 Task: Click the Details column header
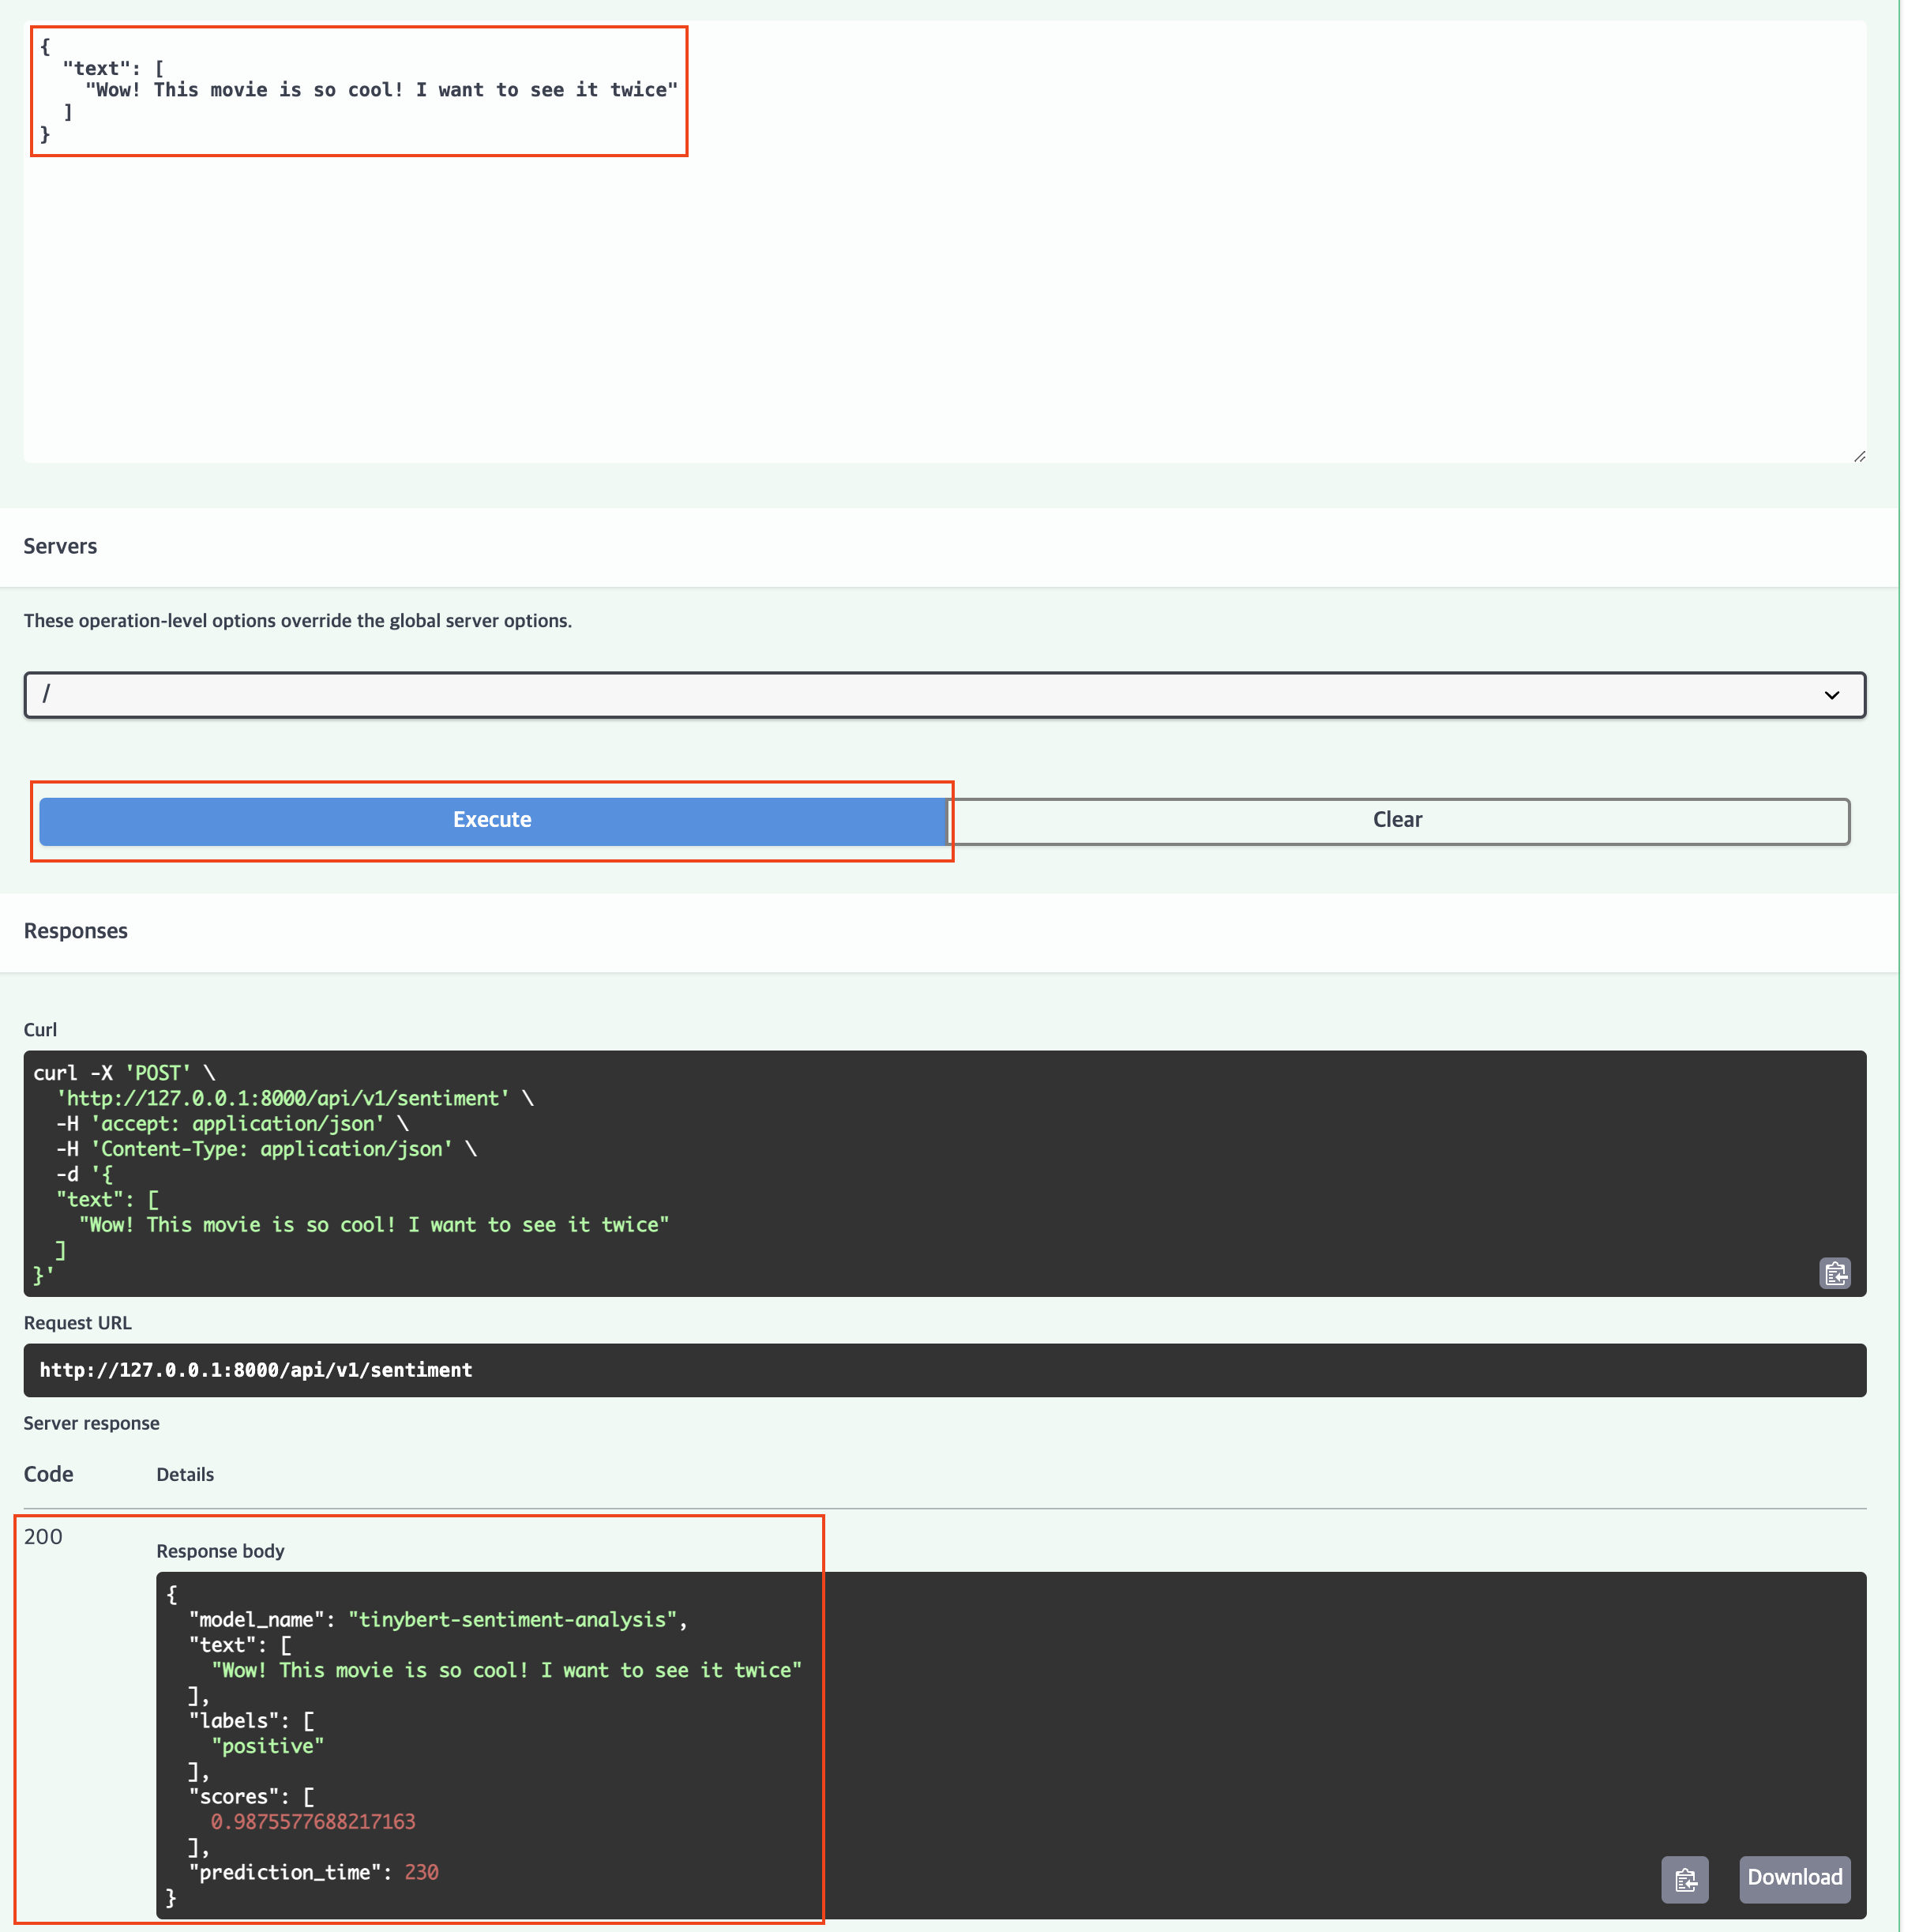click(x=185, y=1475)
